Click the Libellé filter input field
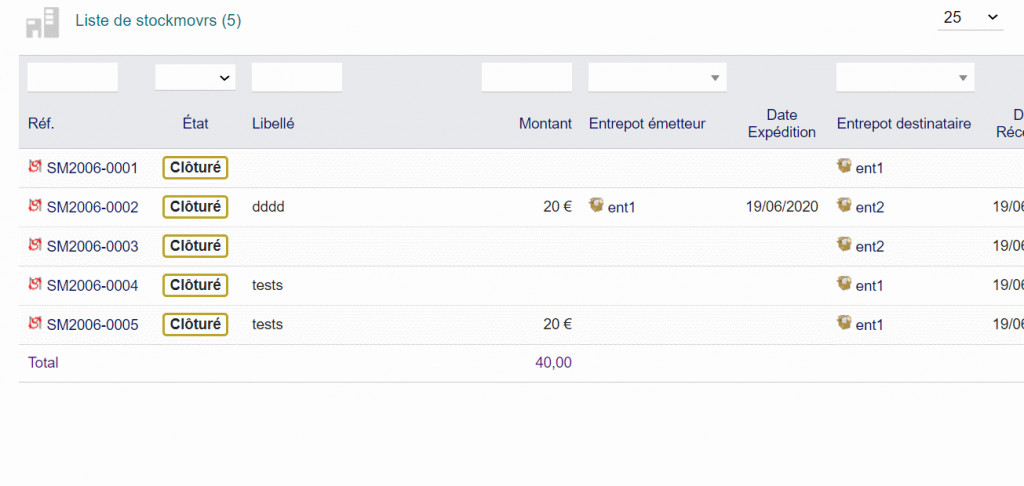Image resolution: width=1024 pixels, height=486 pixels. pos(297,77)
